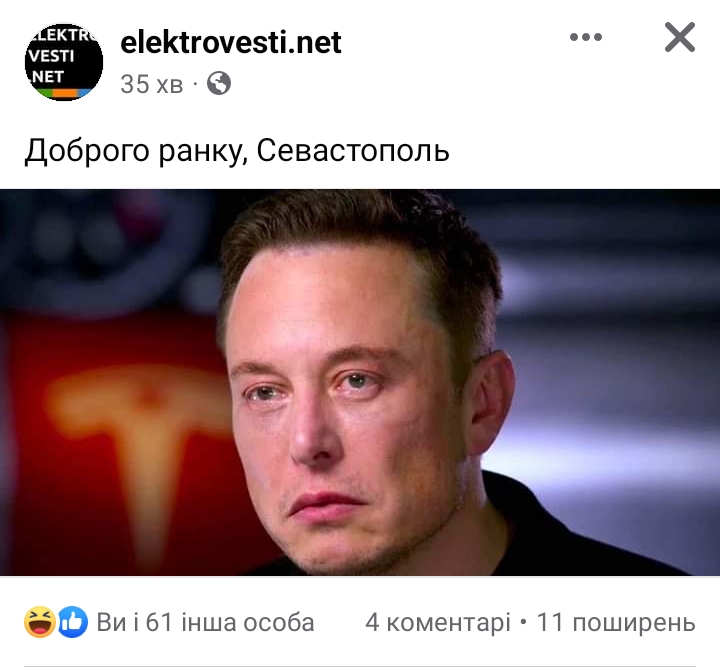Open the post photo in full view
Screen dimensions: 720x672
pyautogui.click(x=360, y=382)
